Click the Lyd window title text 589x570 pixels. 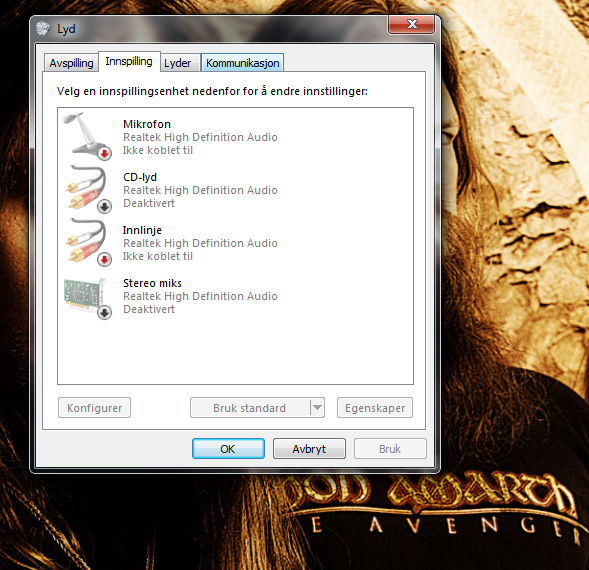(66, 29)
